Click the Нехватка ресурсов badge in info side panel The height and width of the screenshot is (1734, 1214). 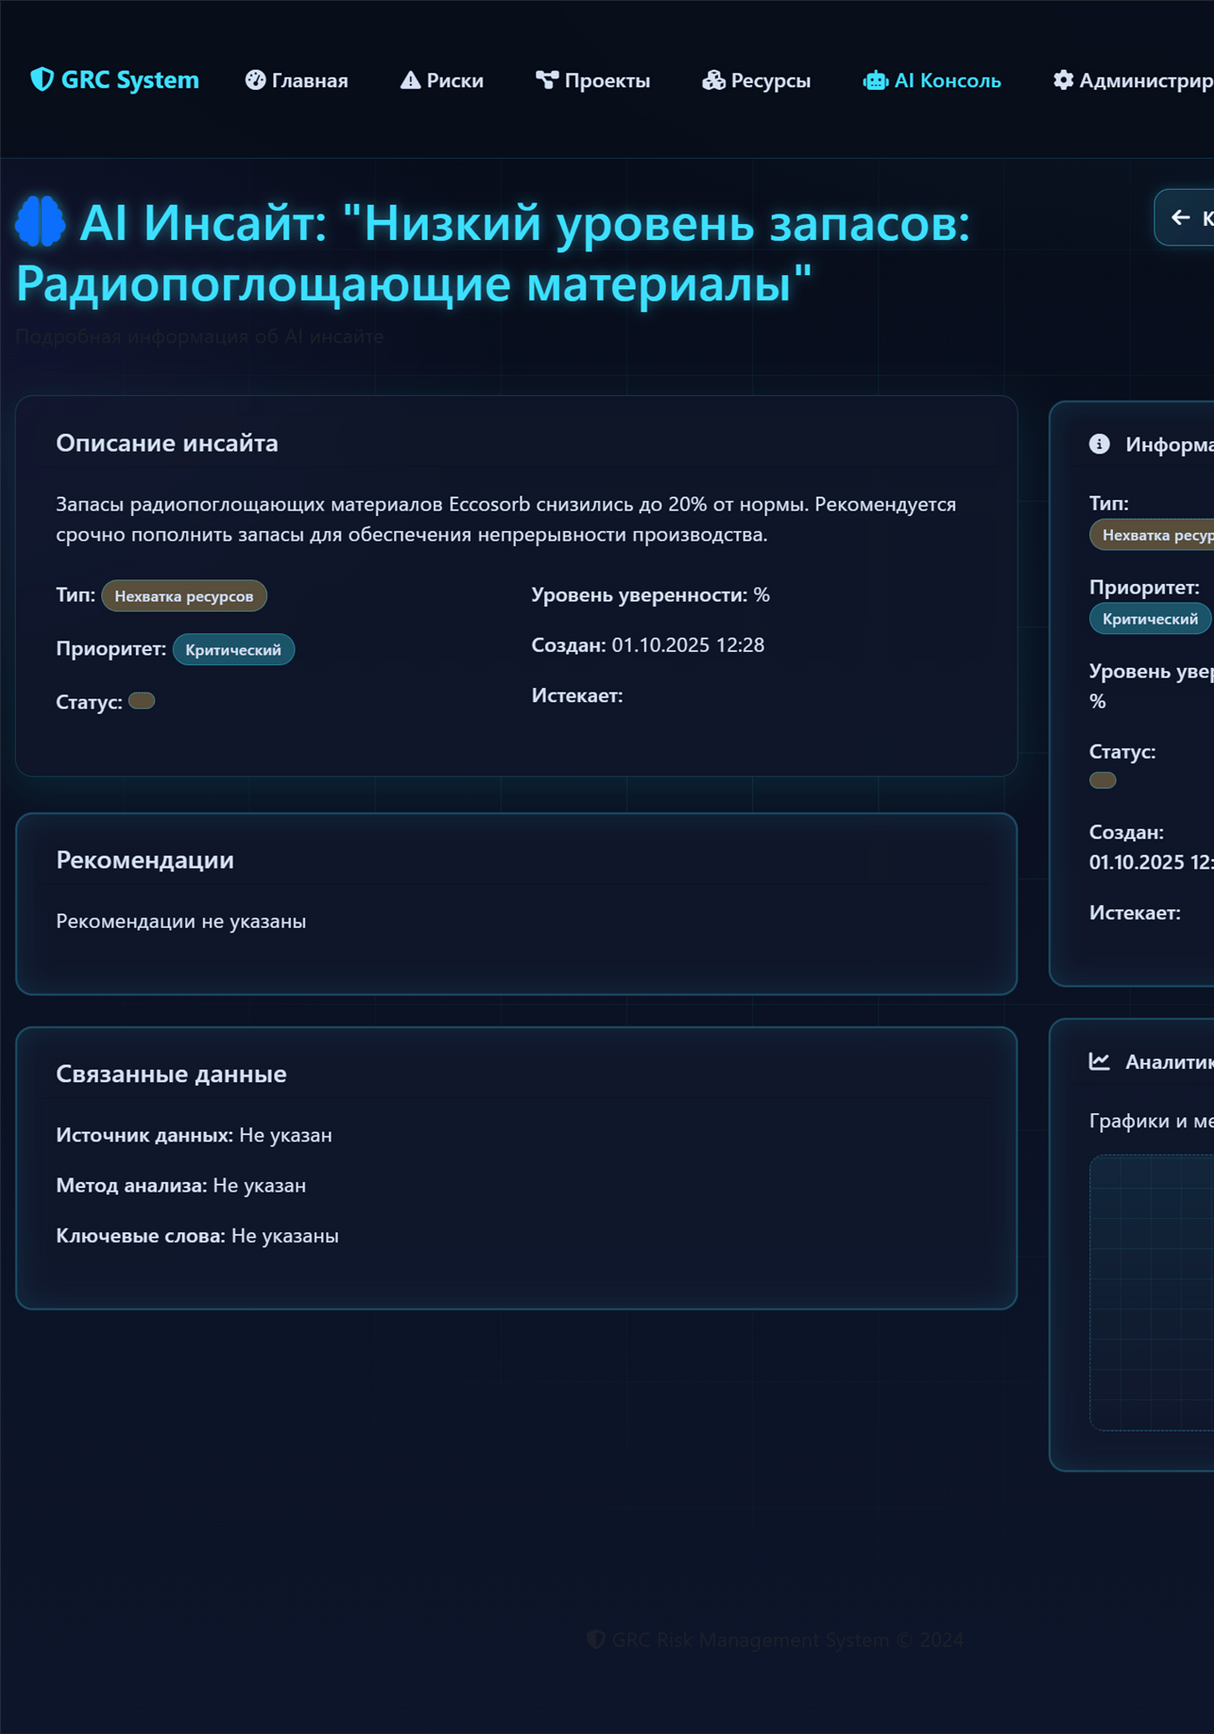pos(1152,535)
